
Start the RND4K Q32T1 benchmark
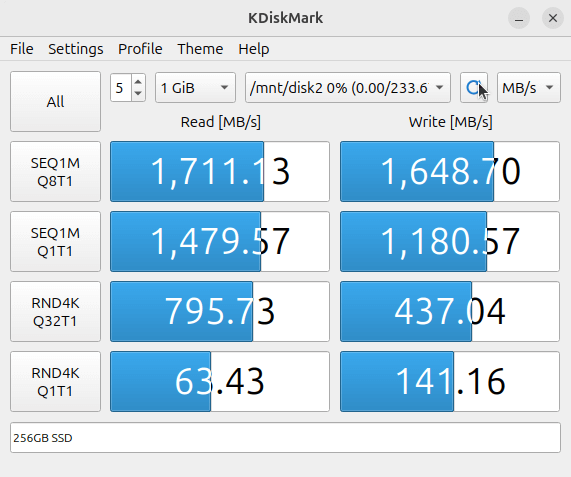(x=55, y=311)
